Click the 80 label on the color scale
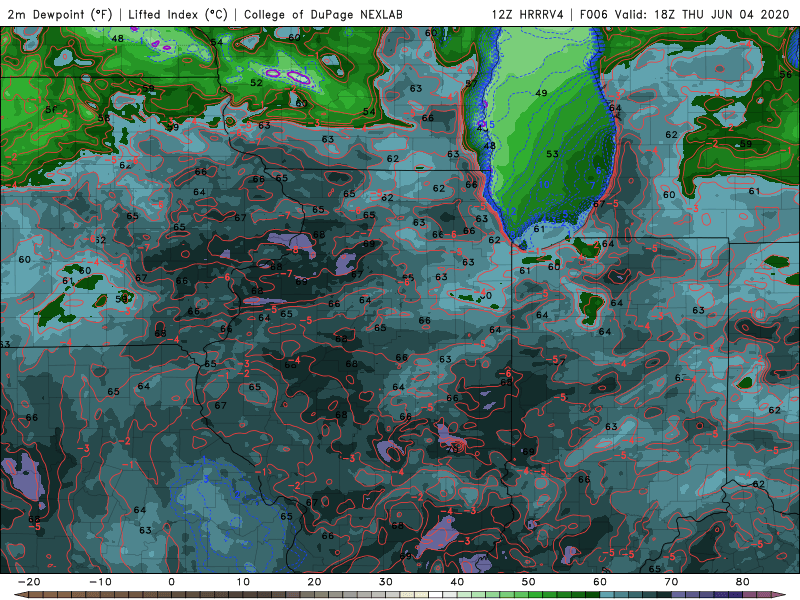The image size is (800, 600). click(743, 582)
